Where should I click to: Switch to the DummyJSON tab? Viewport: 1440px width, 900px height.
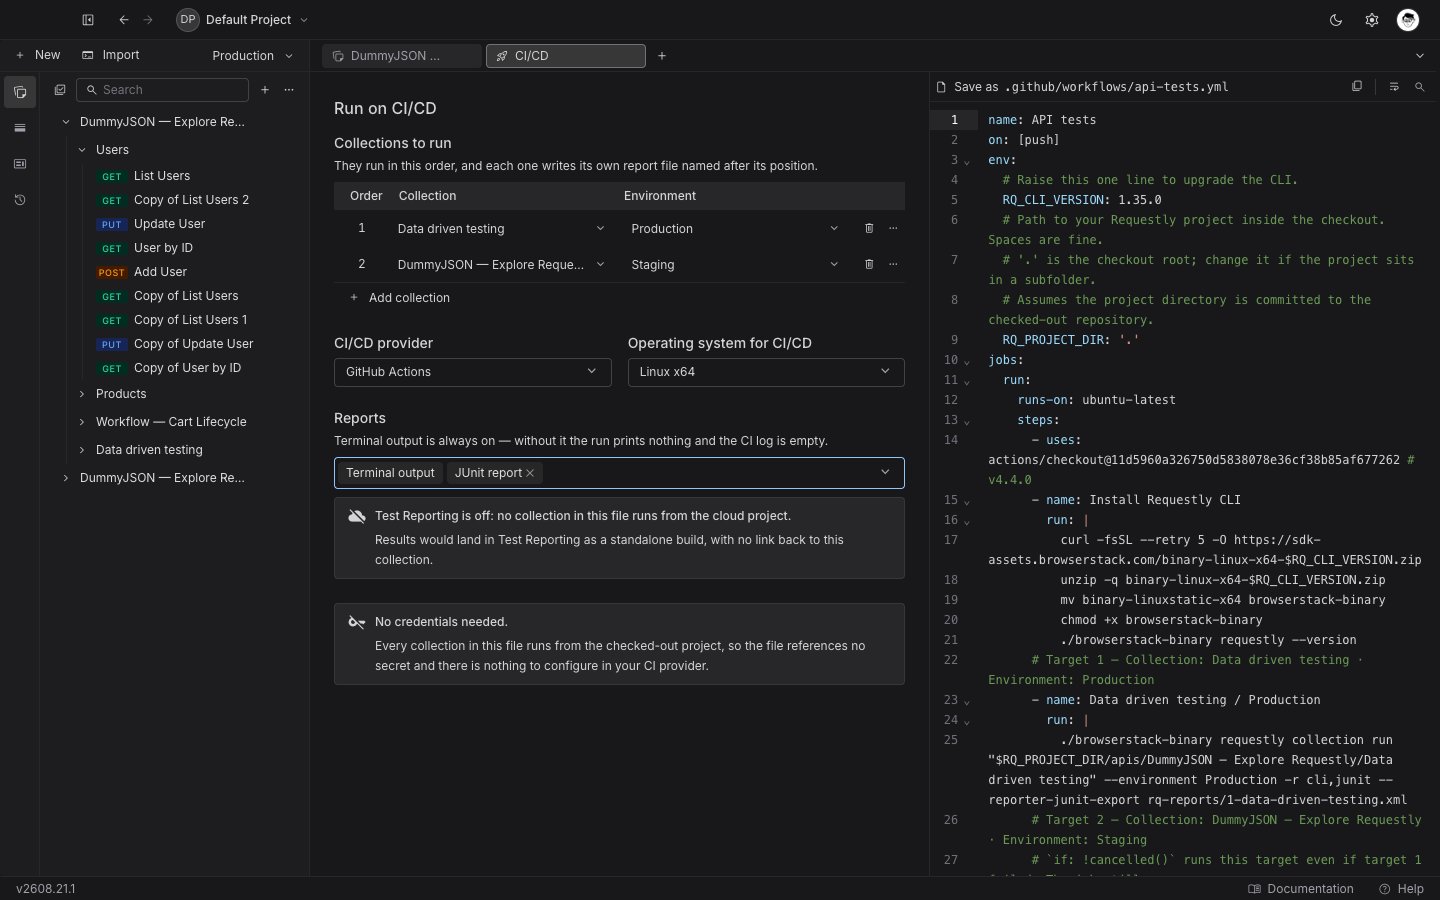(x=401, y=56)
